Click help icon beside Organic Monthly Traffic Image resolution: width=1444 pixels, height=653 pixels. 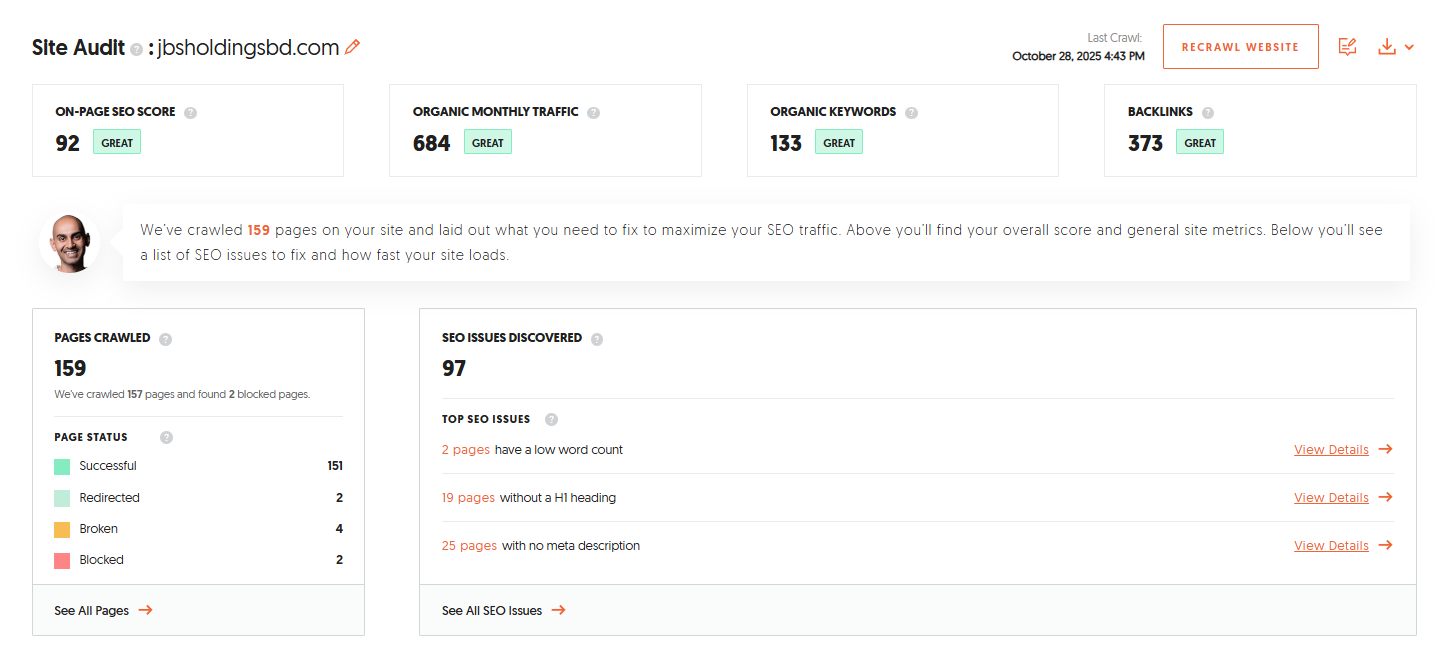coord(593,113)
